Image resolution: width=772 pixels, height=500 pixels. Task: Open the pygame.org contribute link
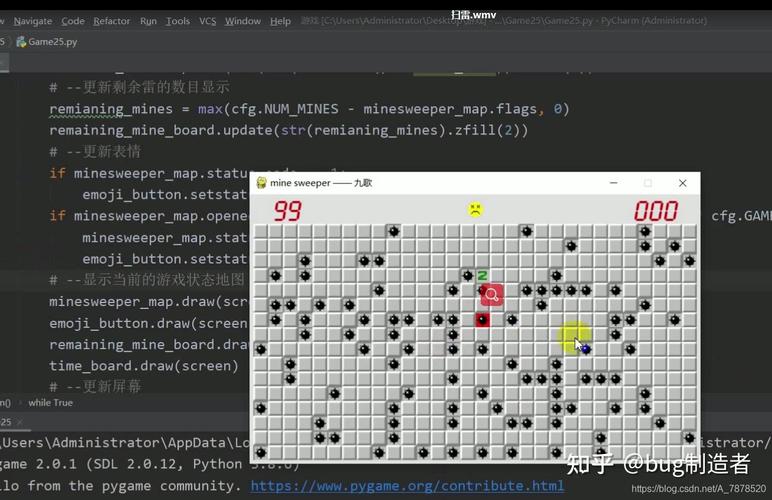[x=407, y=486]
